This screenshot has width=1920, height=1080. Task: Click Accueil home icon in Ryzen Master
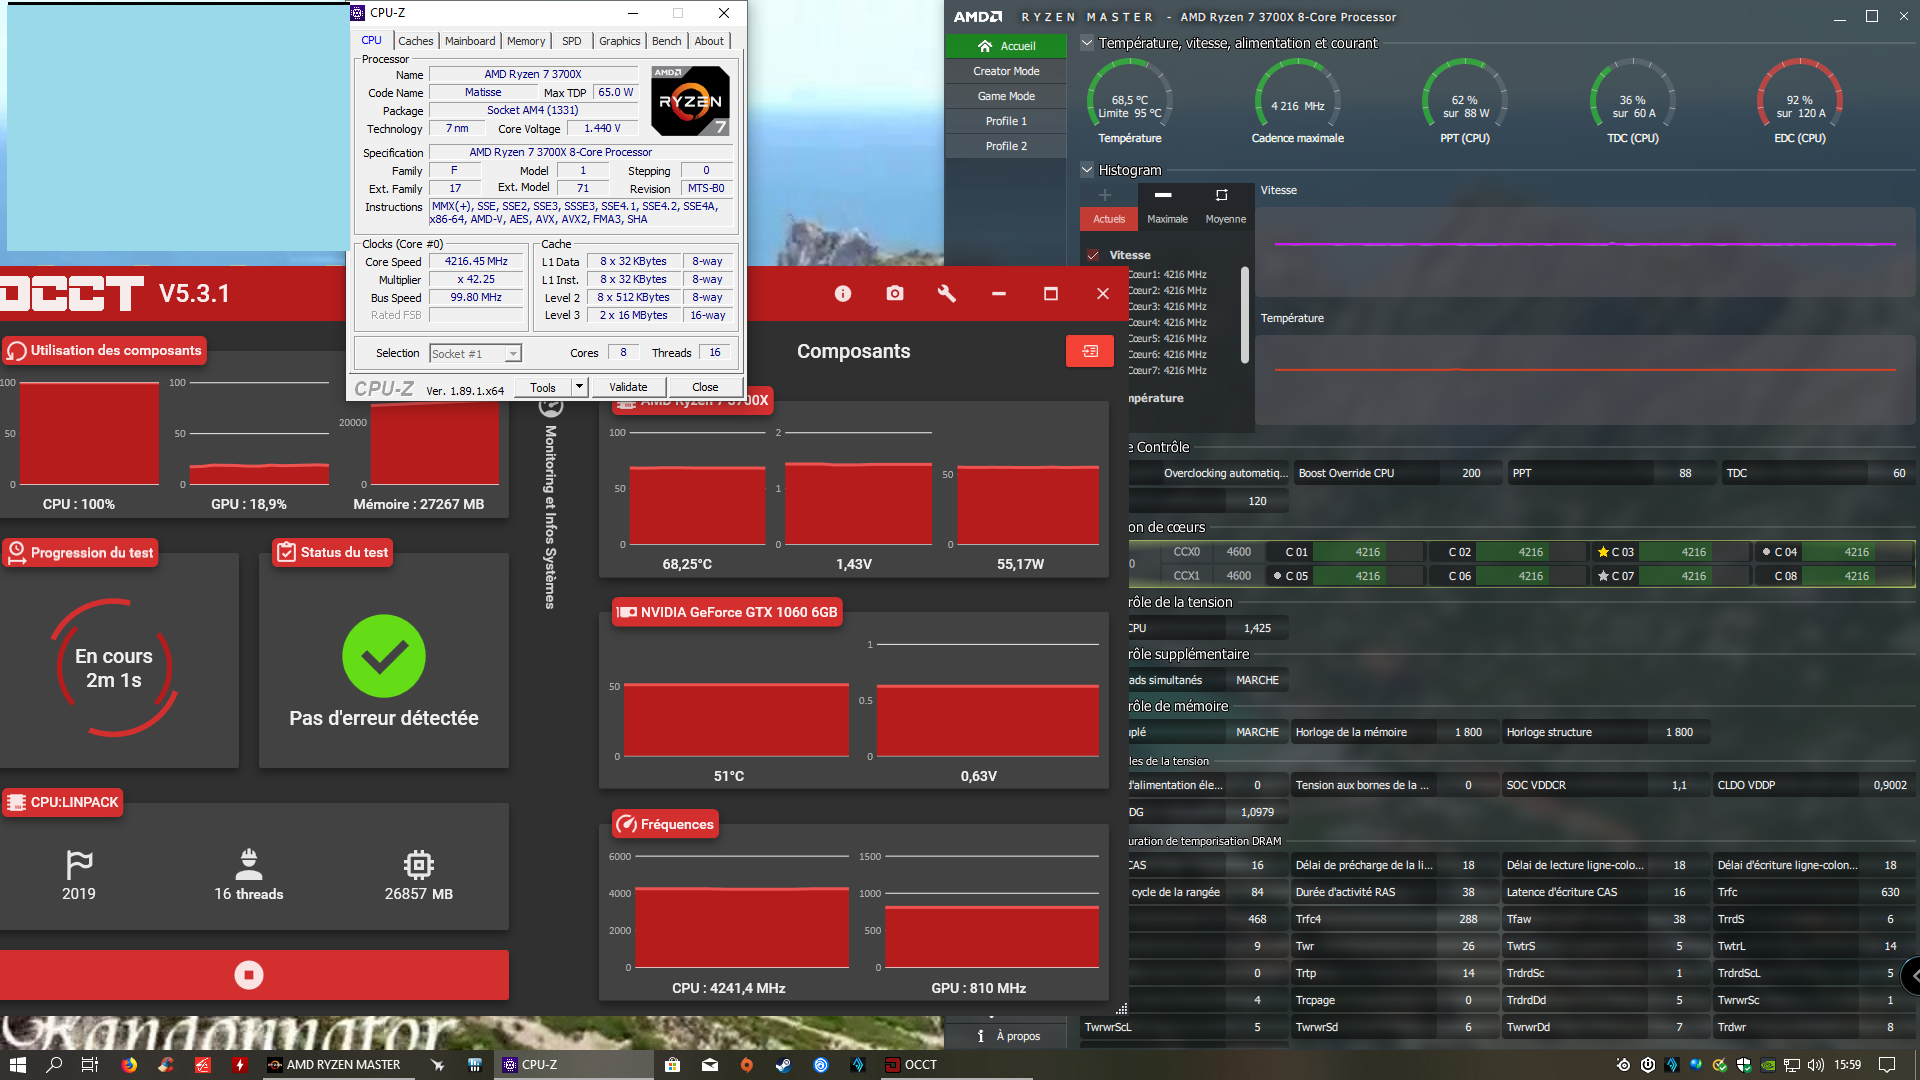tap(985, 46)
